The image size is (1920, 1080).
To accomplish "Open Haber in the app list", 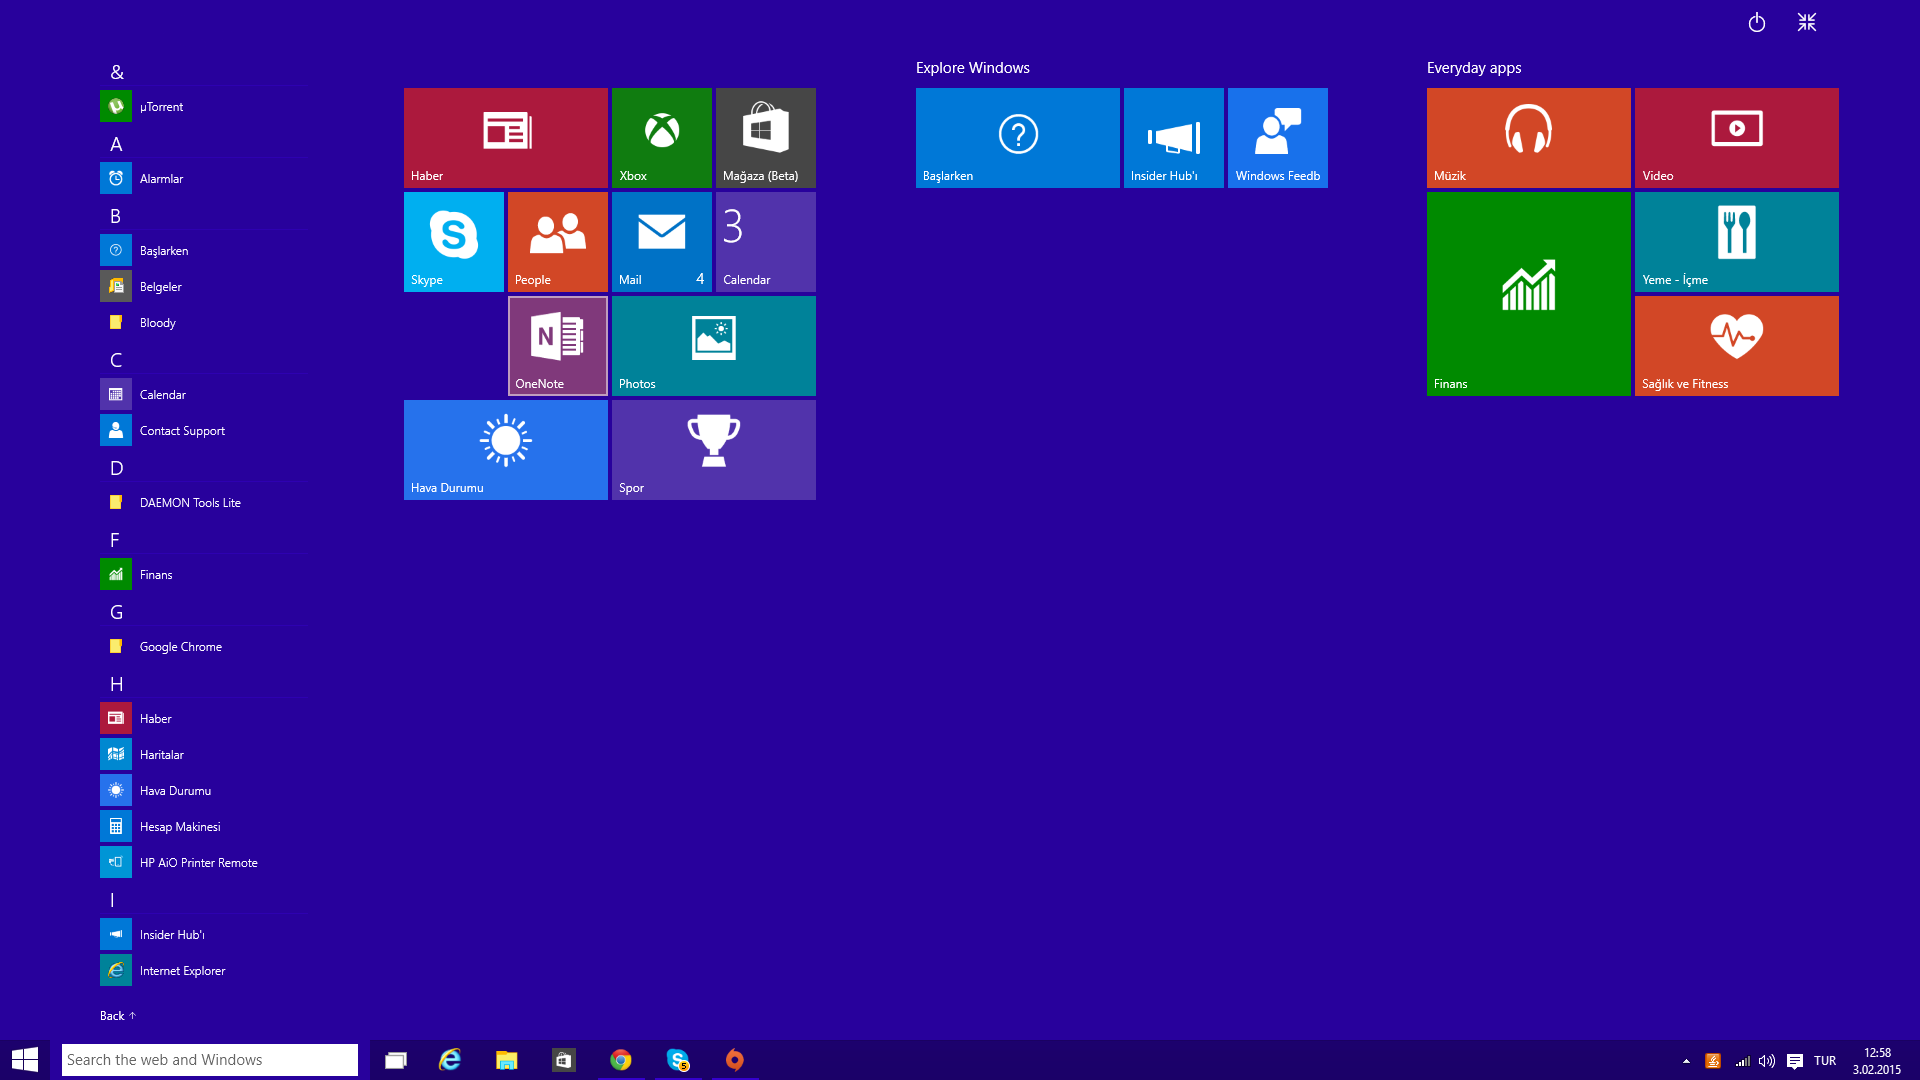I will (202, 718).
